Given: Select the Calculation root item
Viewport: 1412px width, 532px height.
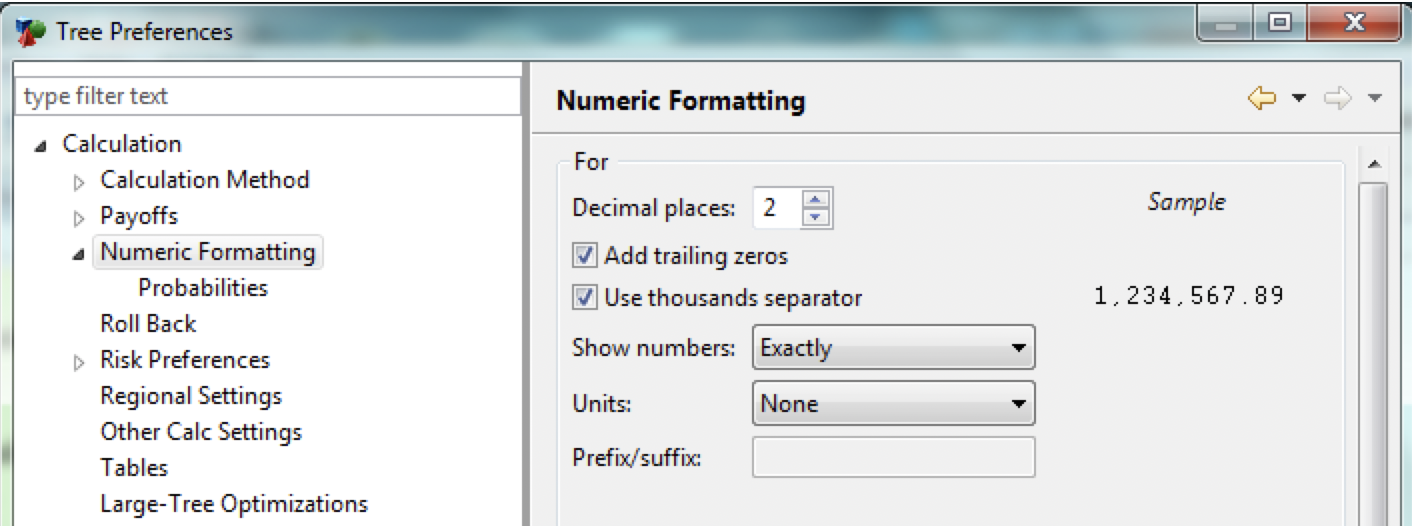Looking at the screenshot, I should pos(122,144).
